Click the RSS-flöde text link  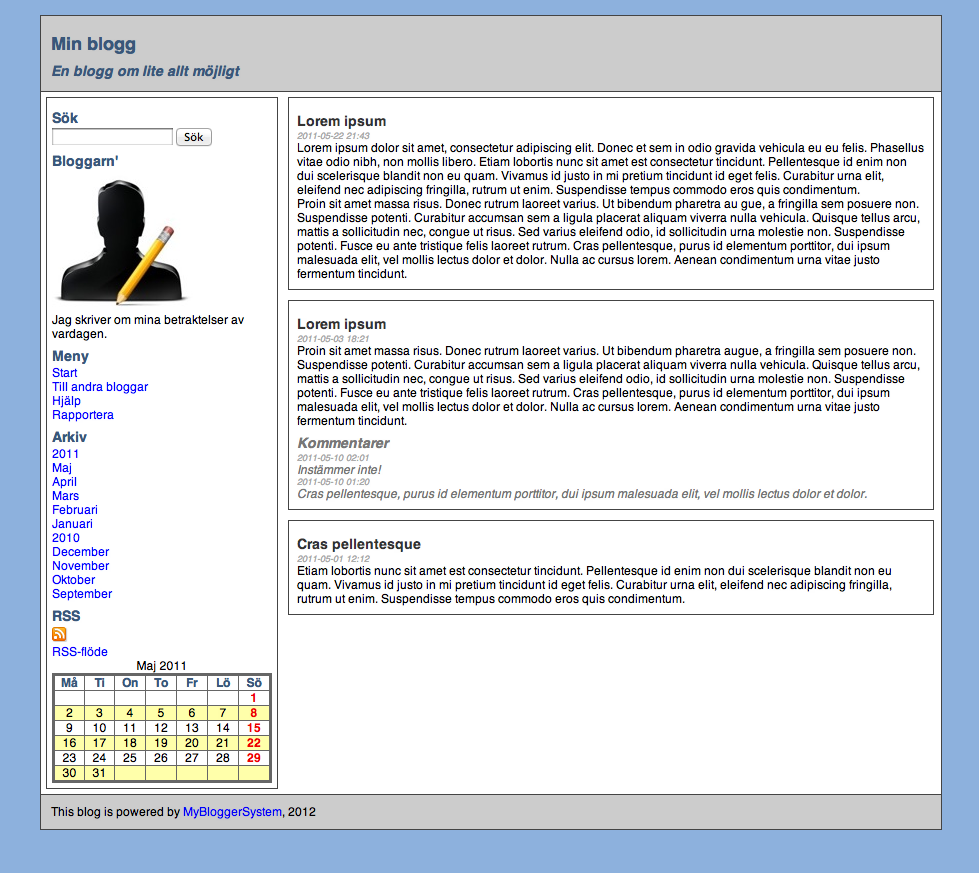tap(80, 652)
